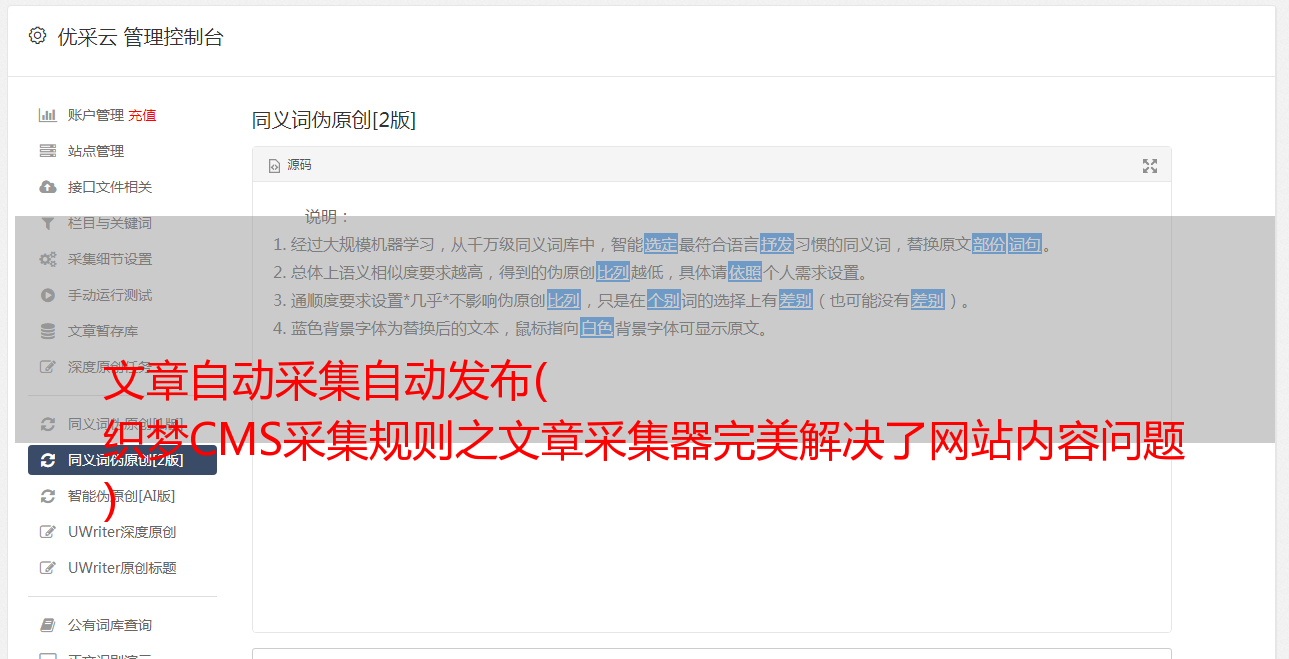This screenshot has width=1289, height=659.
Task: Toggle 源码 source view in the editor
Action: [290, 165]
